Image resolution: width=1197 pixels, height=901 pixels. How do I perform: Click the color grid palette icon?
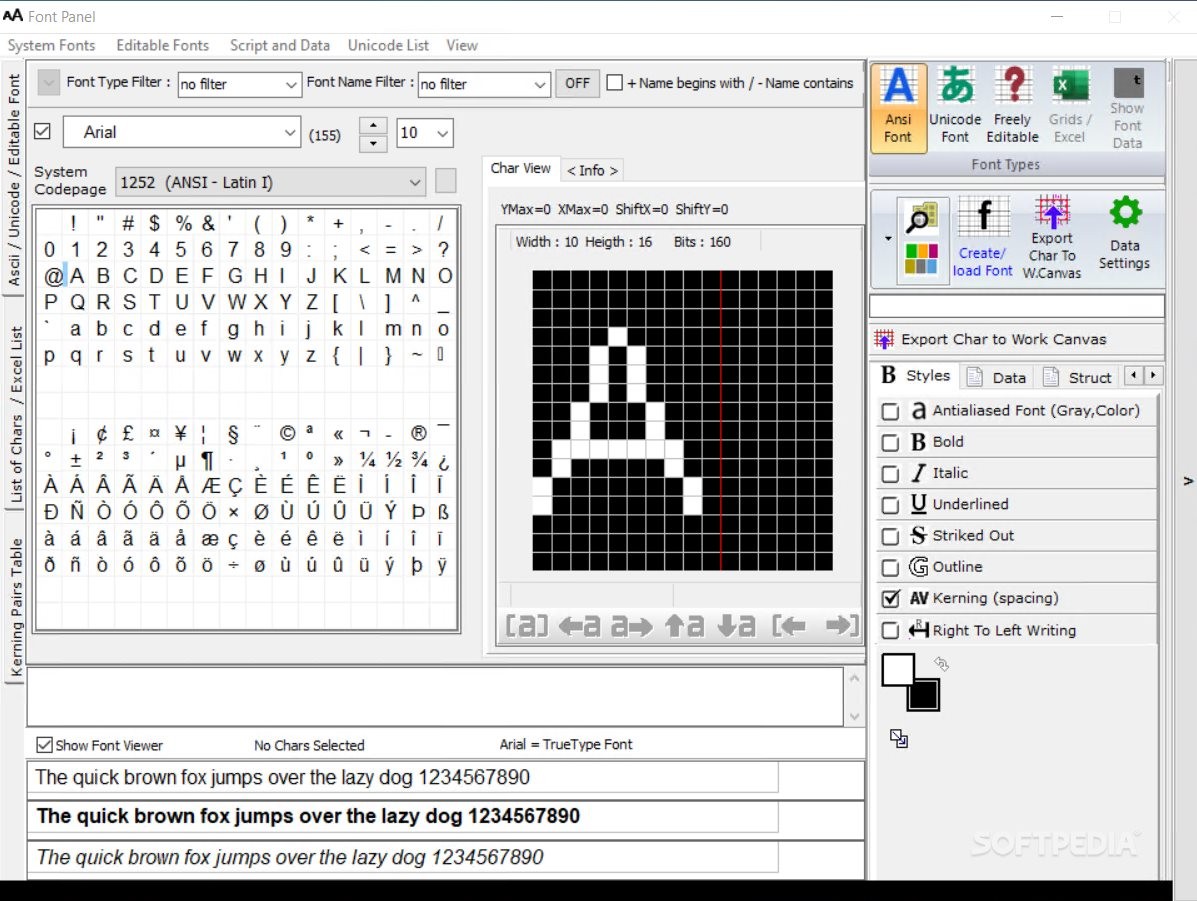[x=921, y=260]
